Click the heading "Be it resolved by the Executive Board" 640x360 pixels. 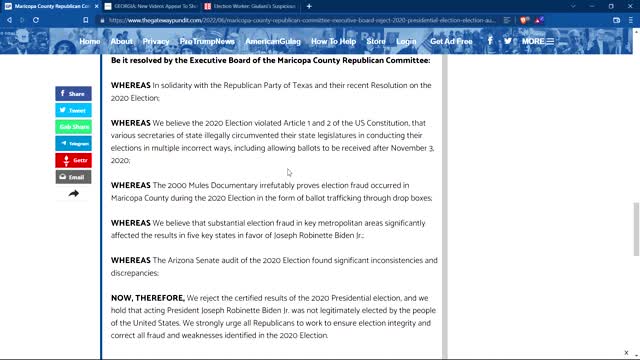(x=270, y=60)
